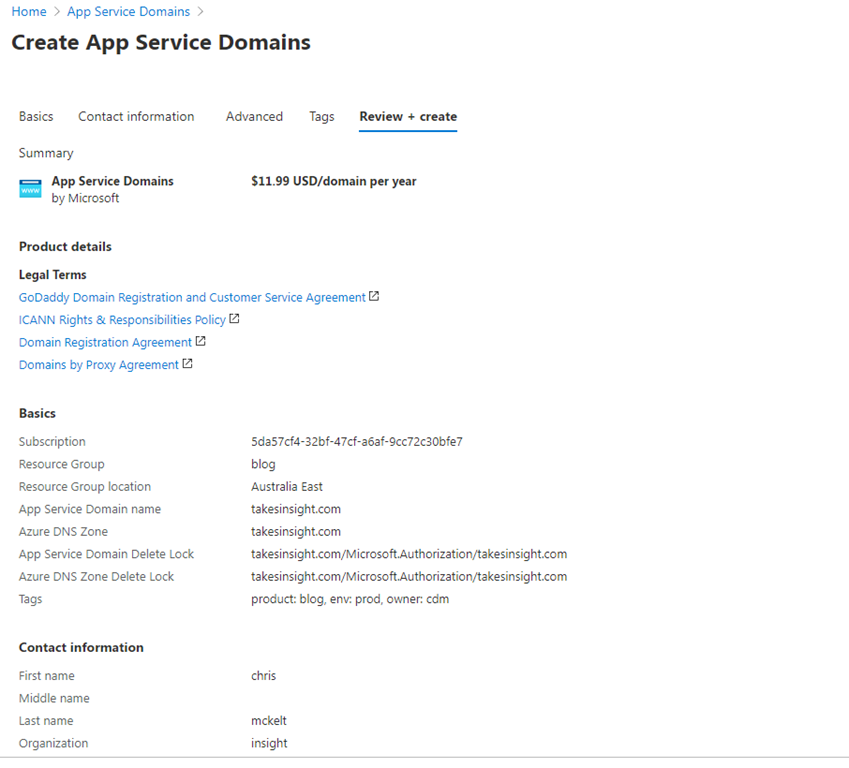
Task: Open external link icon beside Domain Registration Agreement
Action: tap(200, 341)
